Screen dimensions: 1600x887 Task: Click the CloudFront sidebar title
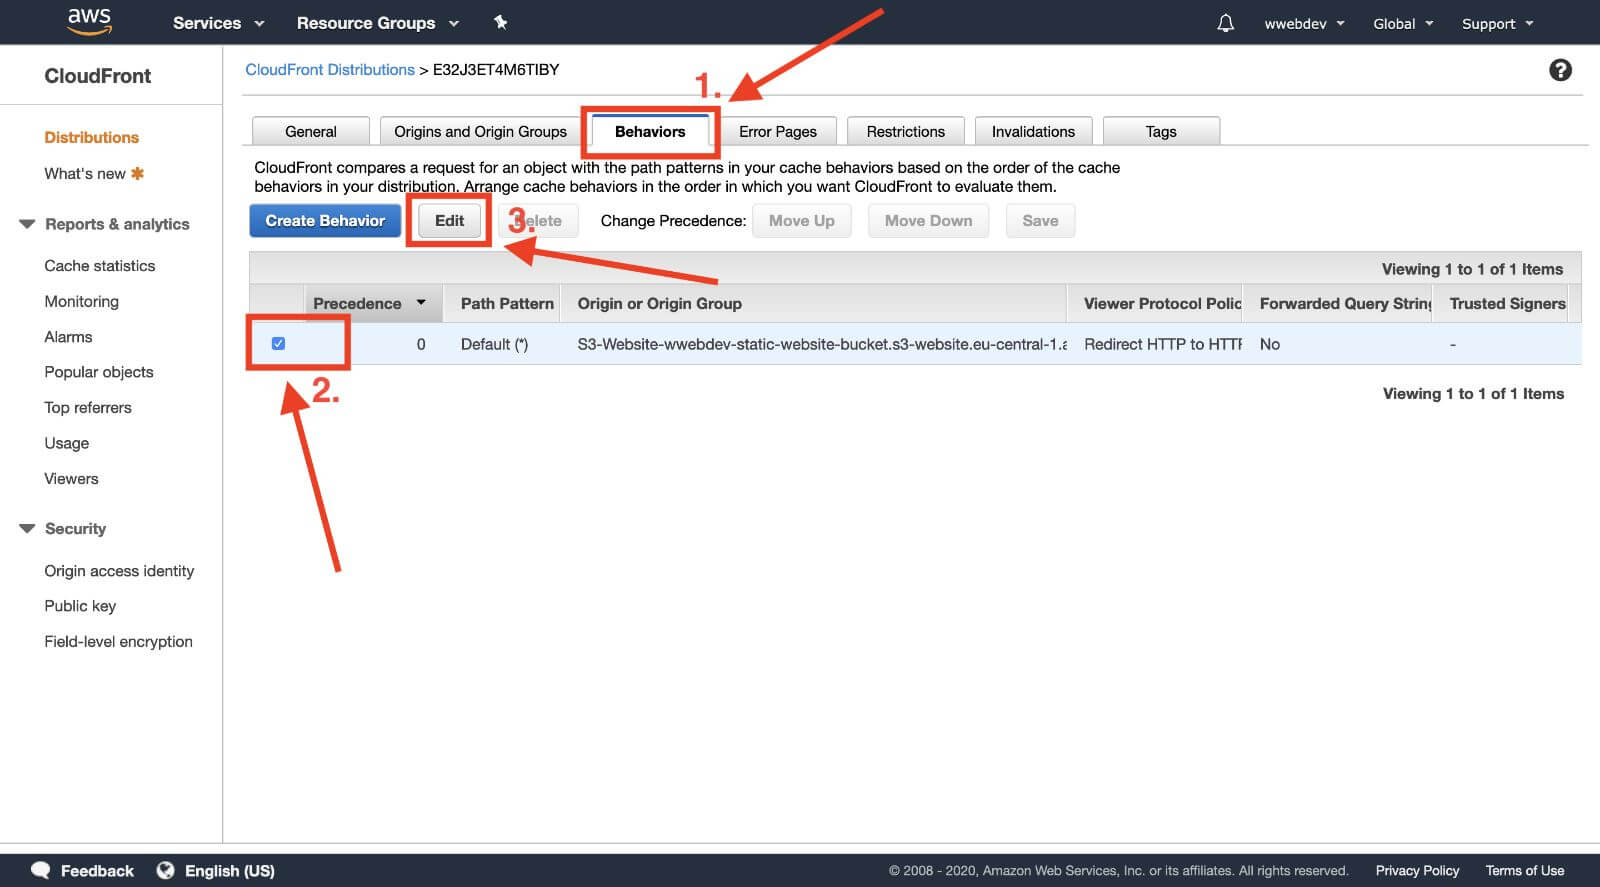98,76
